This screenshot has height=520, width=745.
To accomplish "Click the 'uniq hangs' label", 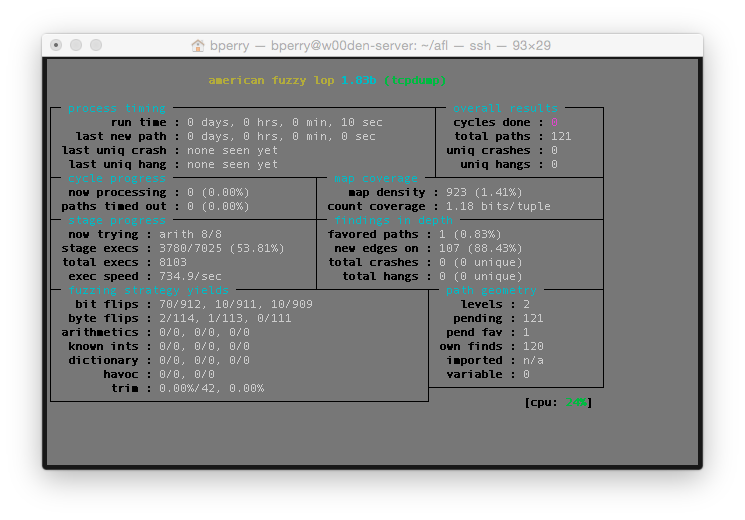I will [495, 164].
